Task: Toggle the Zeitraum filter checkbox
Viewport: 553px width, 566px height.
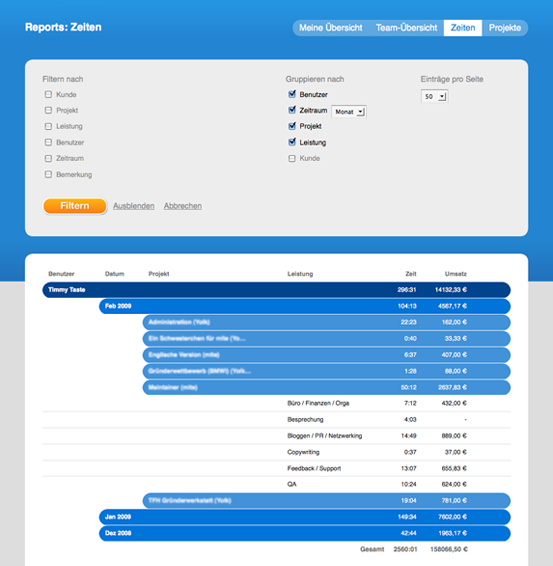Action: (x=48, y=158)
